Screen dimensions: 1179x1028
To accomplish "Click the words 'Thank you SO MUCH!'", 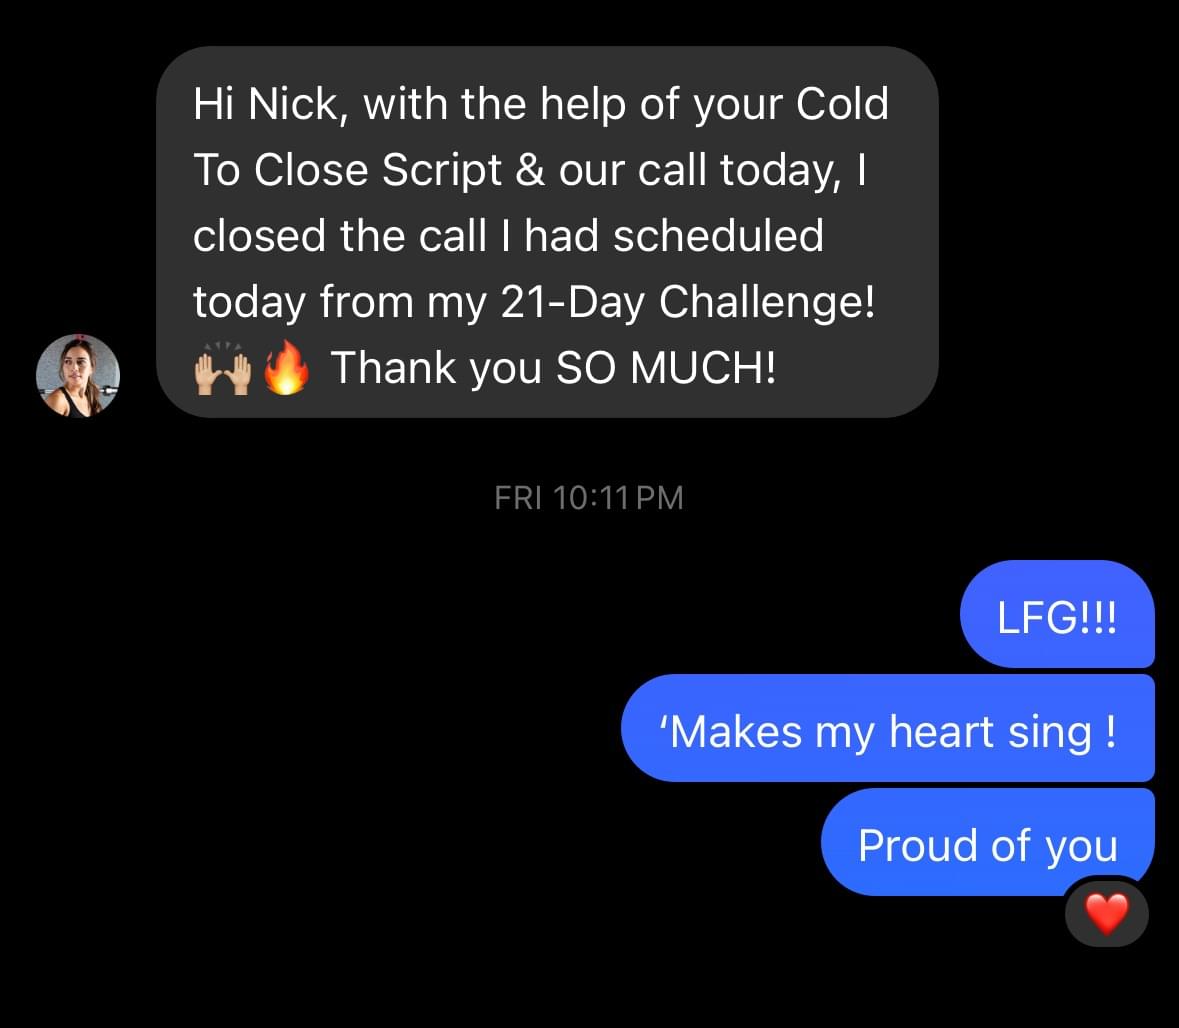I will point(553,368).
